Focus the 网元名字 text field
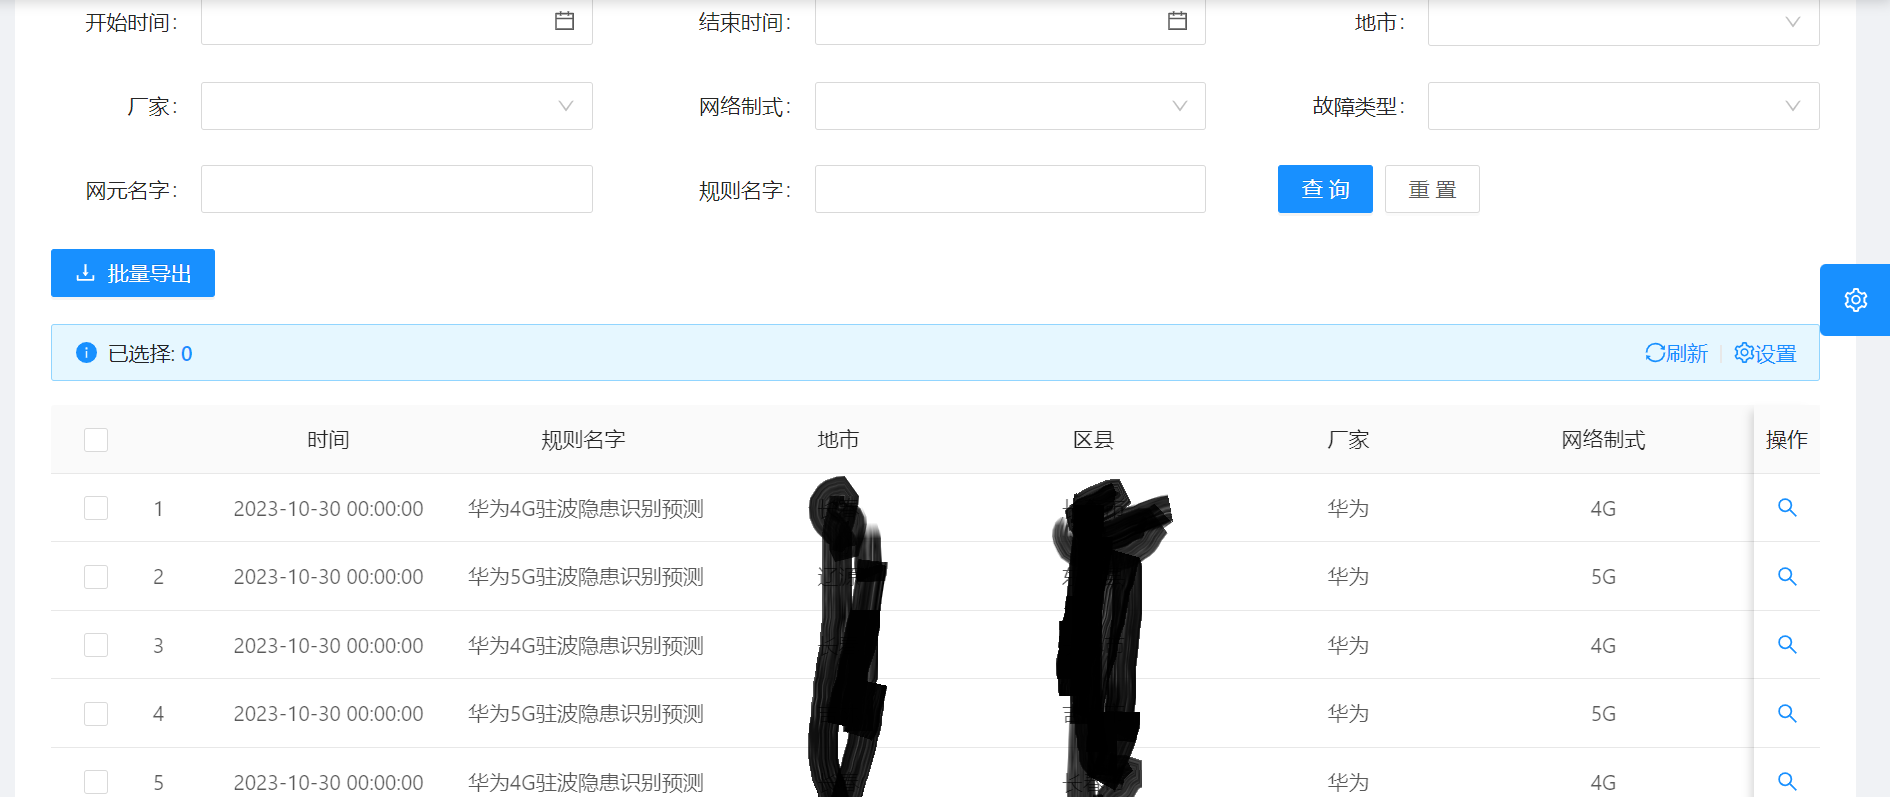Image resolution: width=1890 pixels, height=797 pixels. pyautogui.click(x=397, y=189)
